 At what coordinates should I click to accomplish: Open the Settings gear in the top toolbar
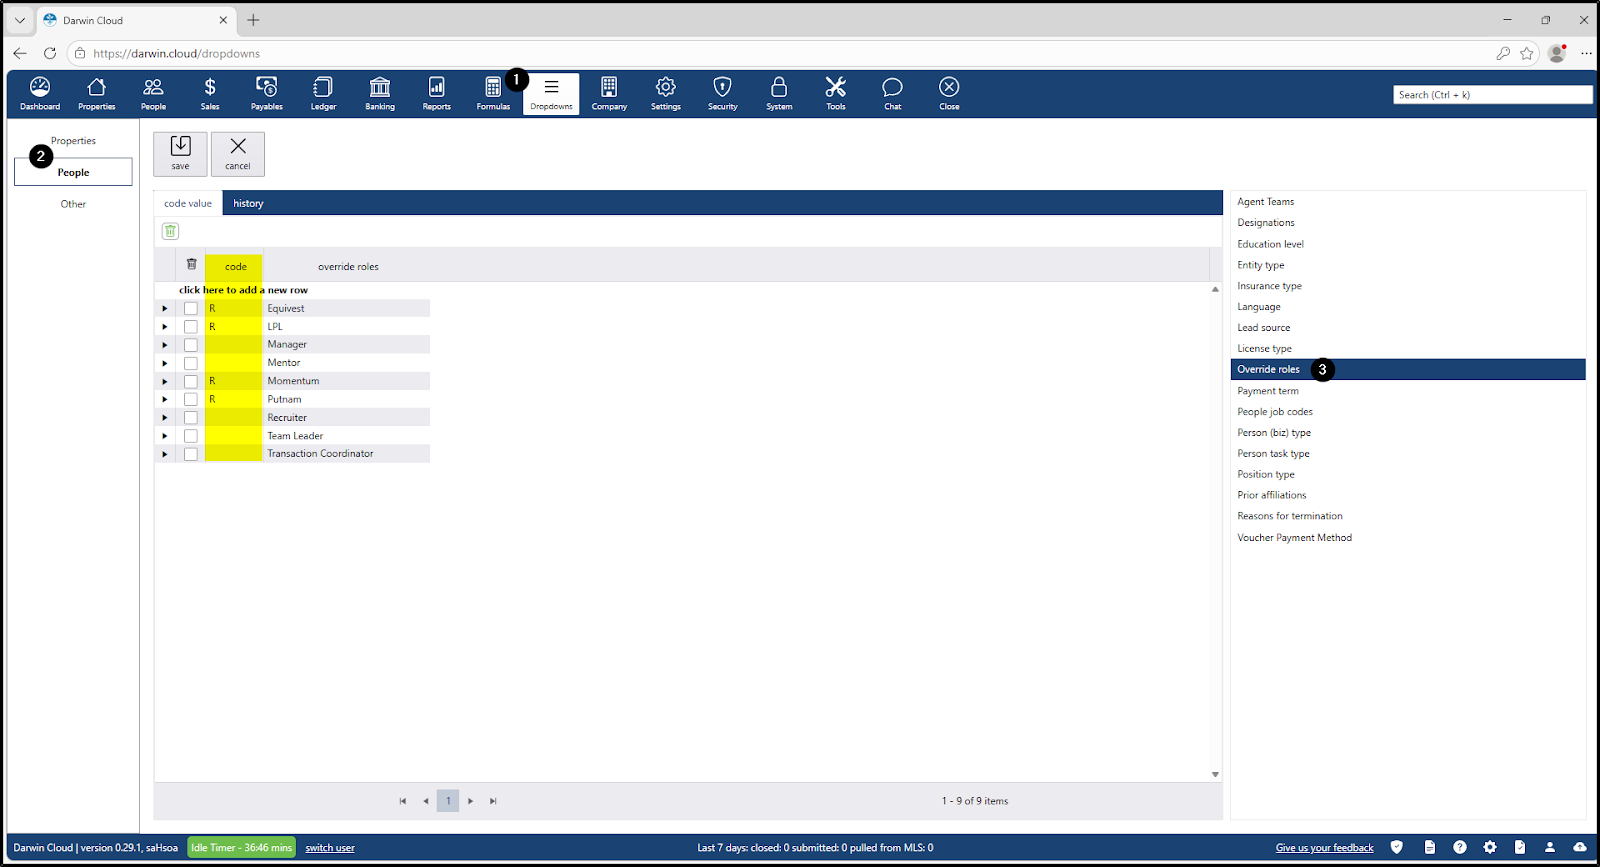[666, 93]
